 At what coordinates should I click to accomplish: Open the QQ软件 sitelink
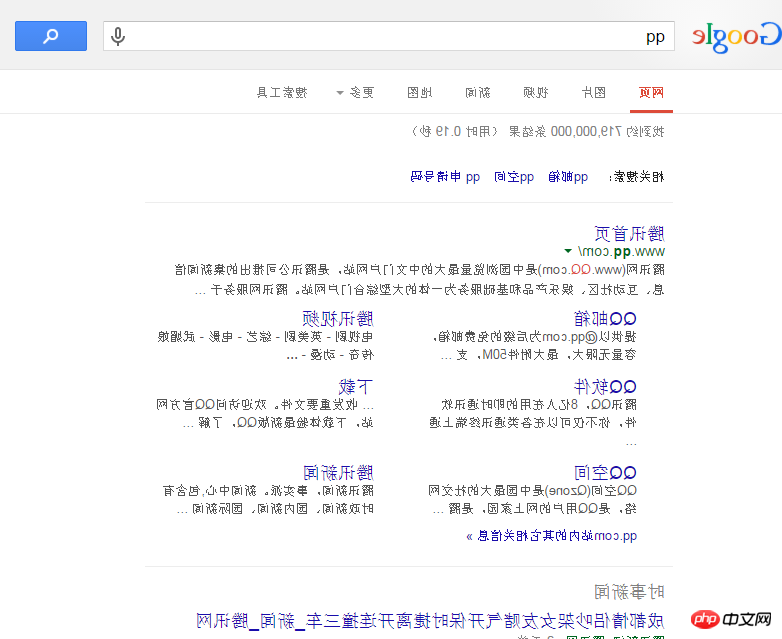[x=605, y=386]
